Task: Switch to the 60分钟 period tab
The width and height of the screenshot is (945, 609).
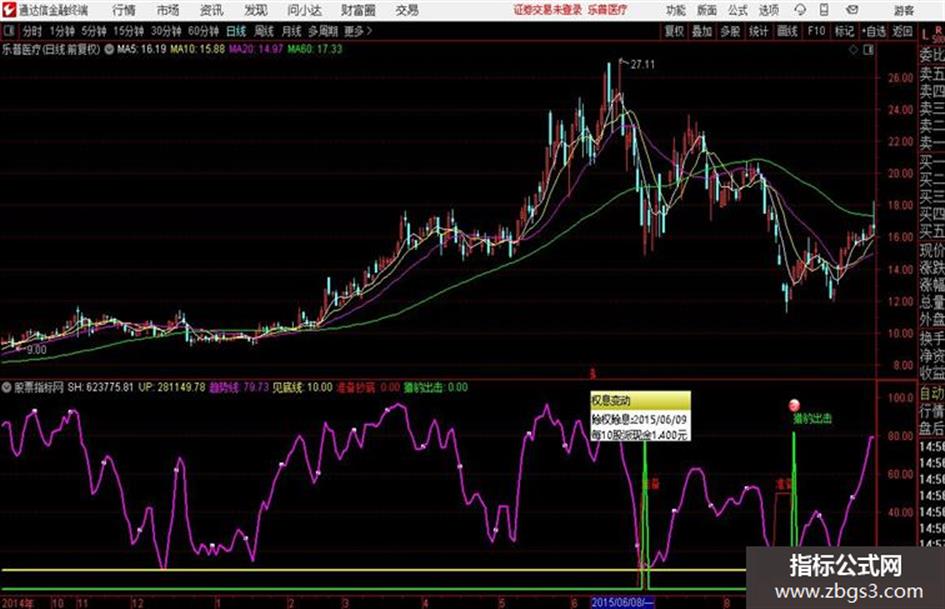Action: click(203, 31)
